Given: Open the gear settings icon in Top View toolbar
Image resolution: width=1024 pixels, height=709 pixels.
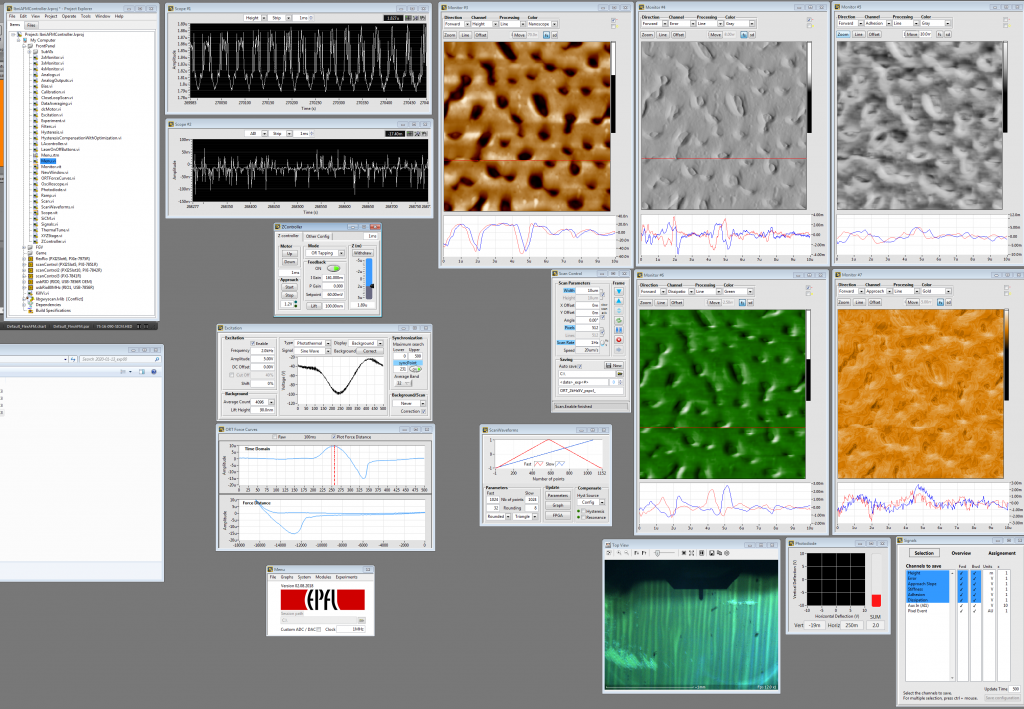Looking at the screenshot, I should coord(726,553).
